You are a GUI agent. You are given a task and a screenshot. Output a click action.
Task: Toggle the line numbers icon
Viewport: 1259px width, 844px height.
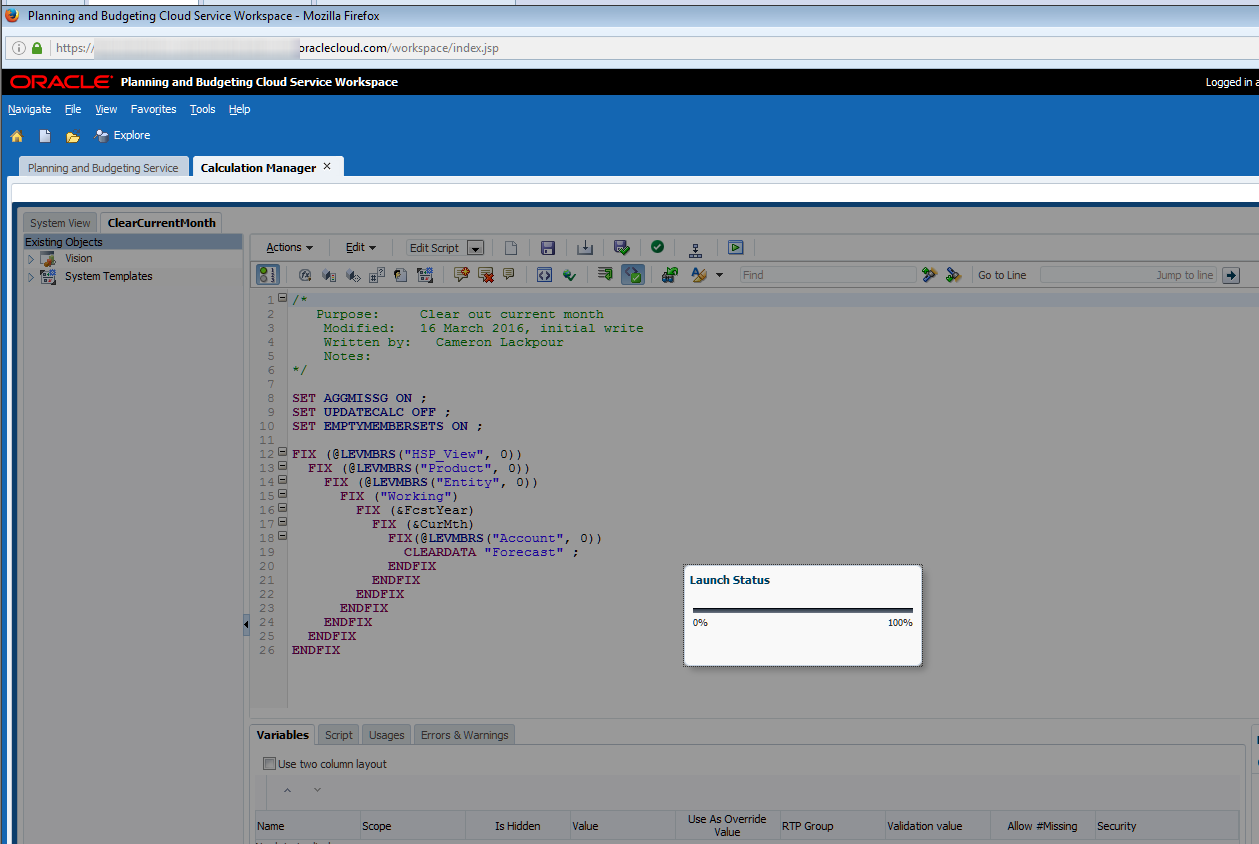tap(267, 274)
